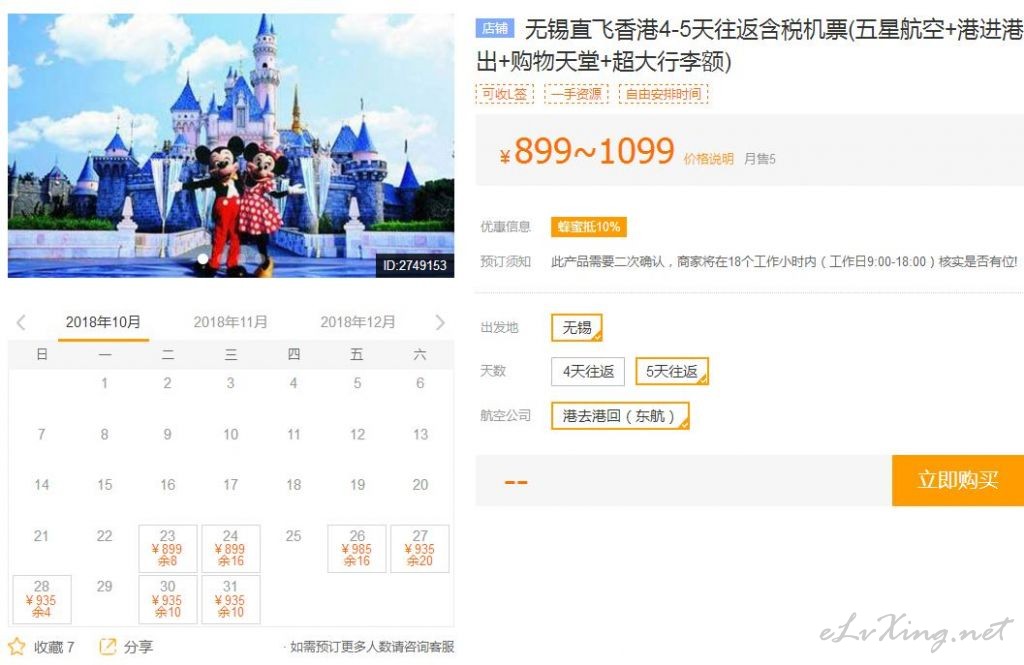This screenshot has width=1024, height=665.
Task: Pick October 26 priced ¥985
Action: tap(357, 548)
